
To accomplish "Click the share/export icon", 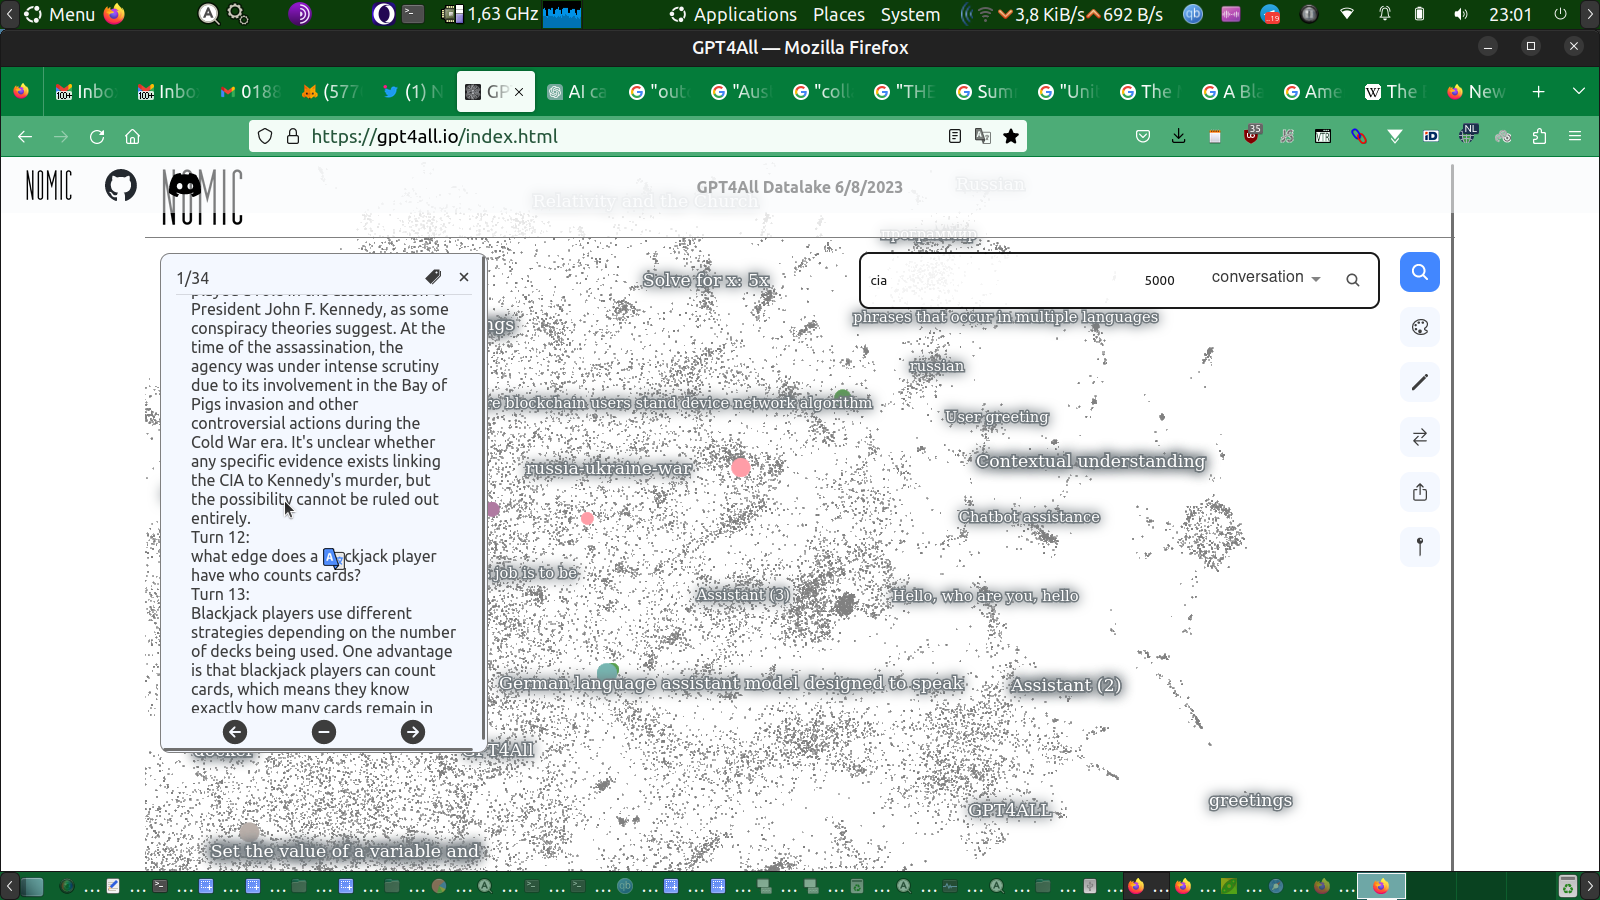I will [1420, 492].
